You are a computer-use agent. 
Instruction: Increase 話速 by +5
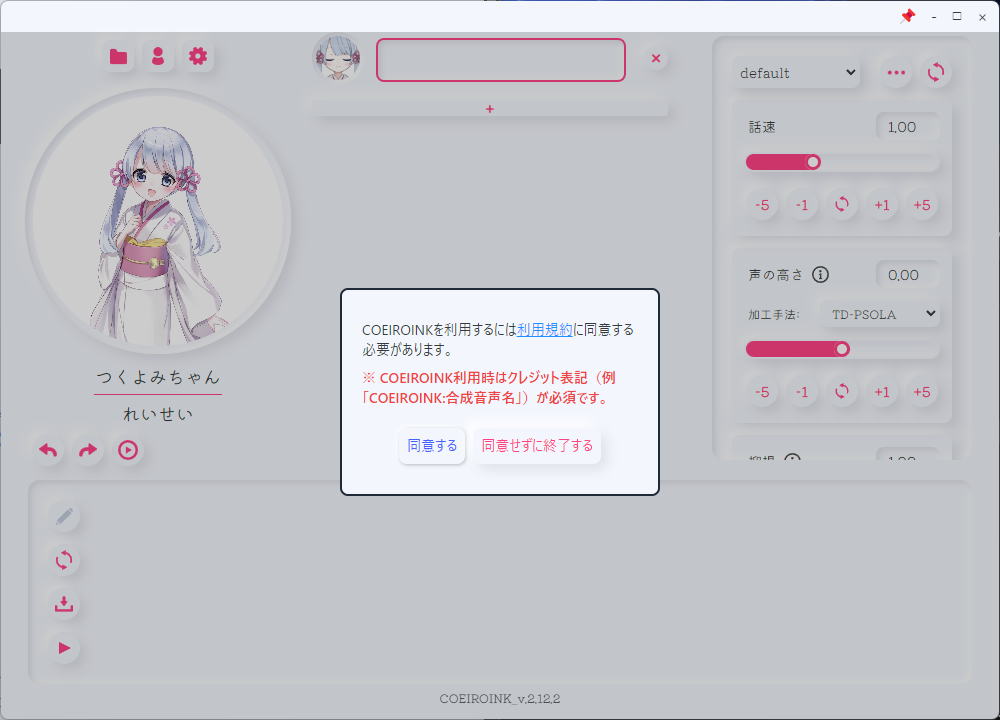[x=922, y=205]
